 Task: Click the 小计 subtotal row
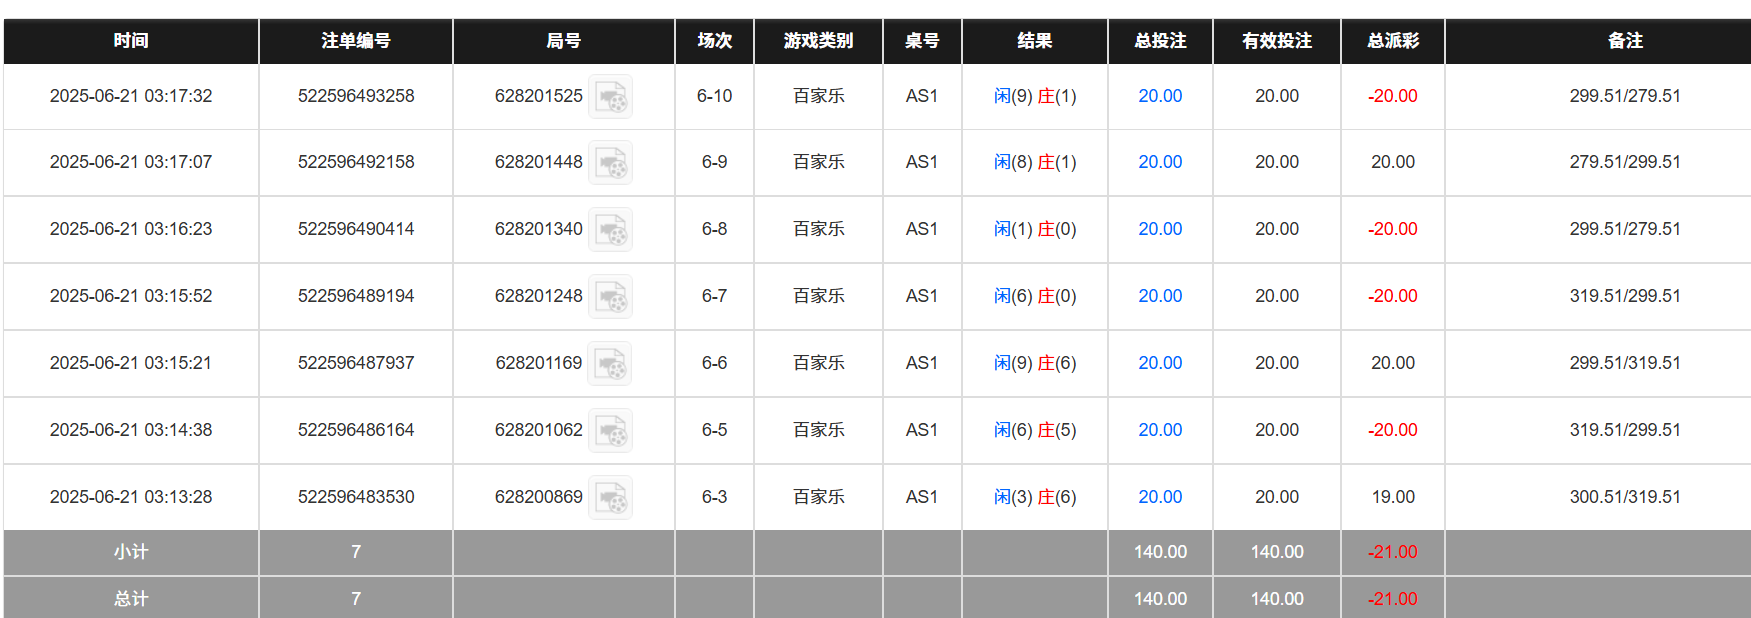(129, 551)
